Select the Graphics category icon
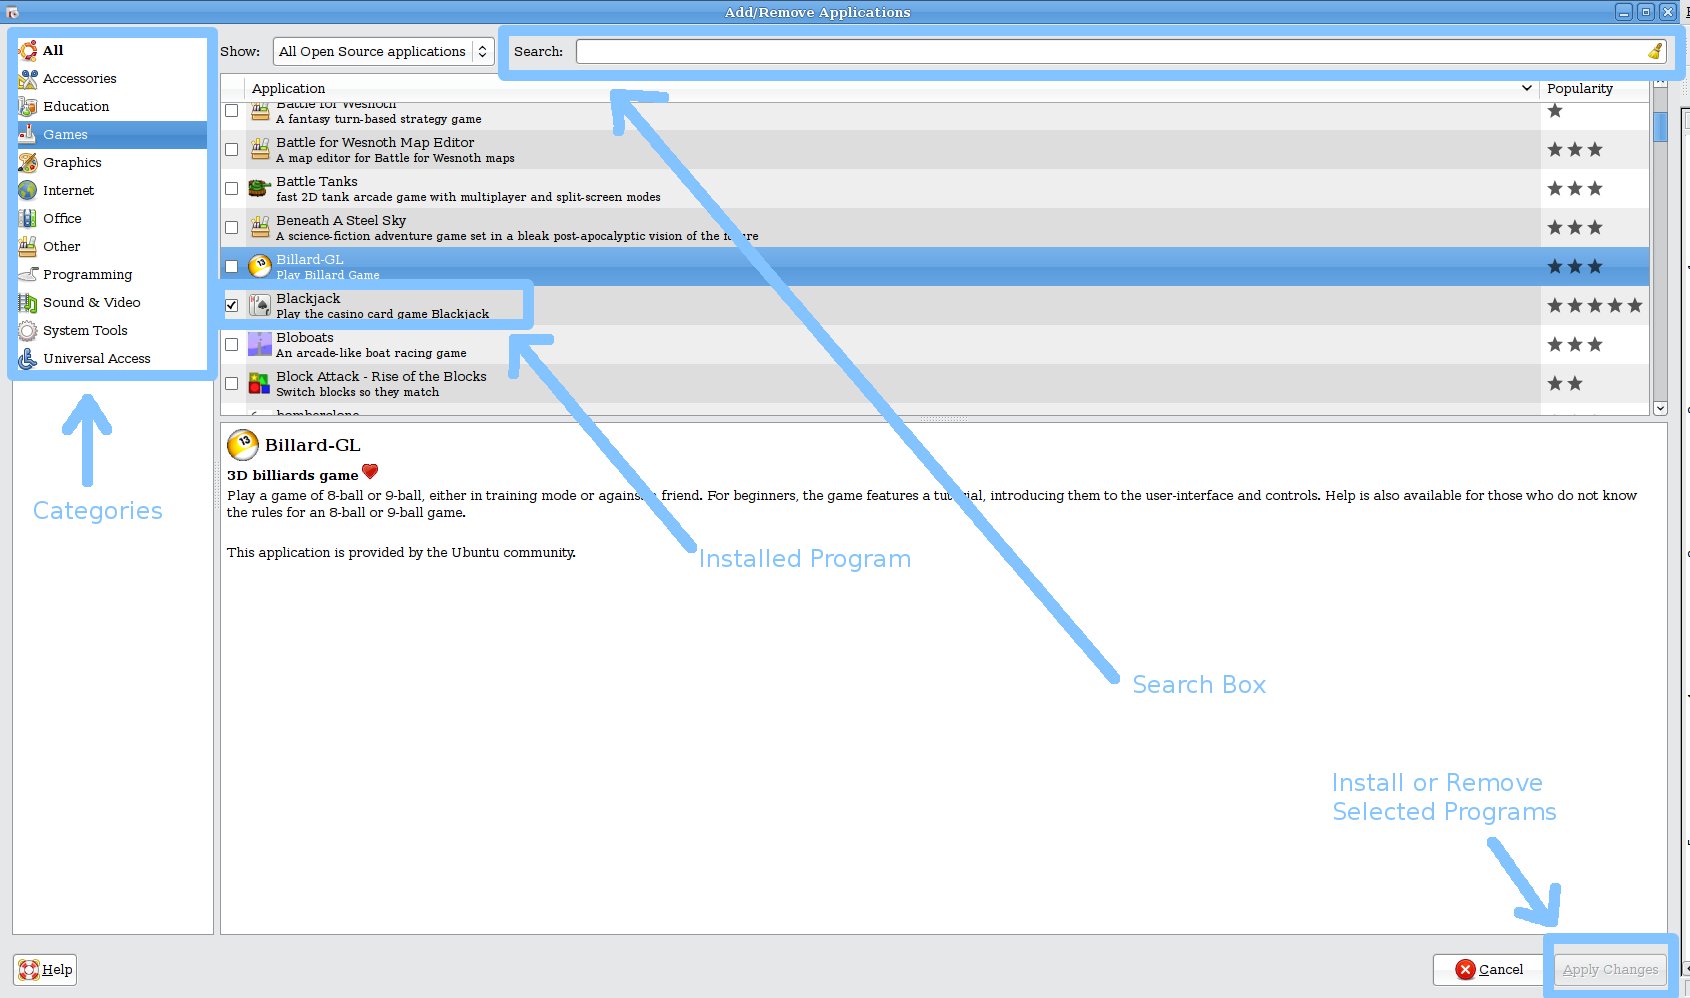Image resolution: width=1690 pixels, height=998 pixels. [28, 162]
